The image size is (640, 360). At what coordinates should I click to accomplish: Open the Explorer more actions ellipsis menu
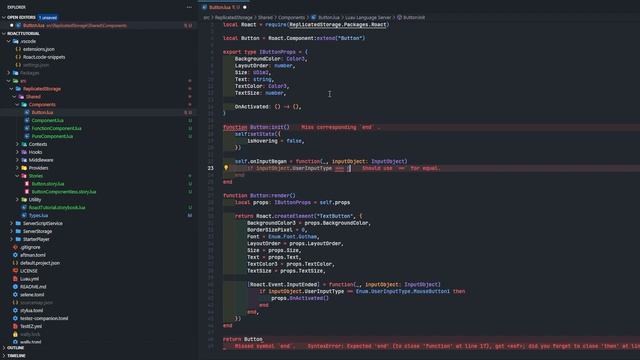189,7
